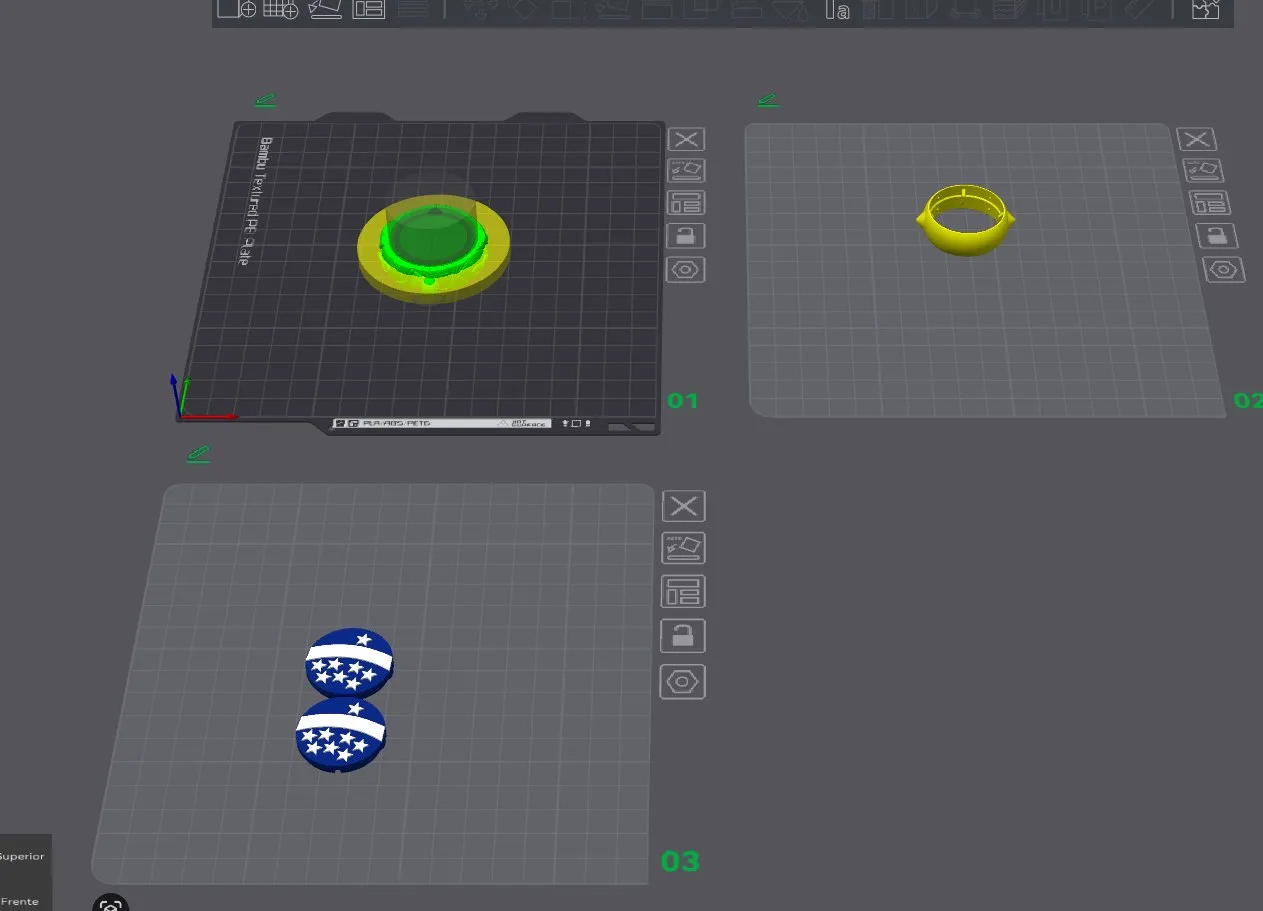Select the text-shape tool in toolbar

pyautogui.click(x=838, y=10)
